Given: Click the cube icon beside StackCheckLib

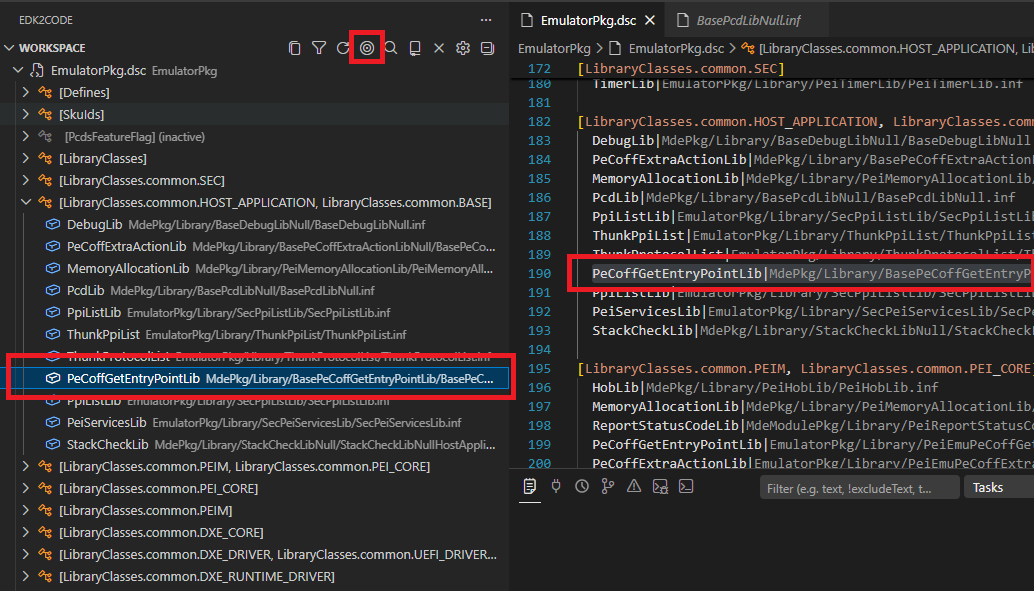Looking at the screenshot, I should tap(53, 445).
